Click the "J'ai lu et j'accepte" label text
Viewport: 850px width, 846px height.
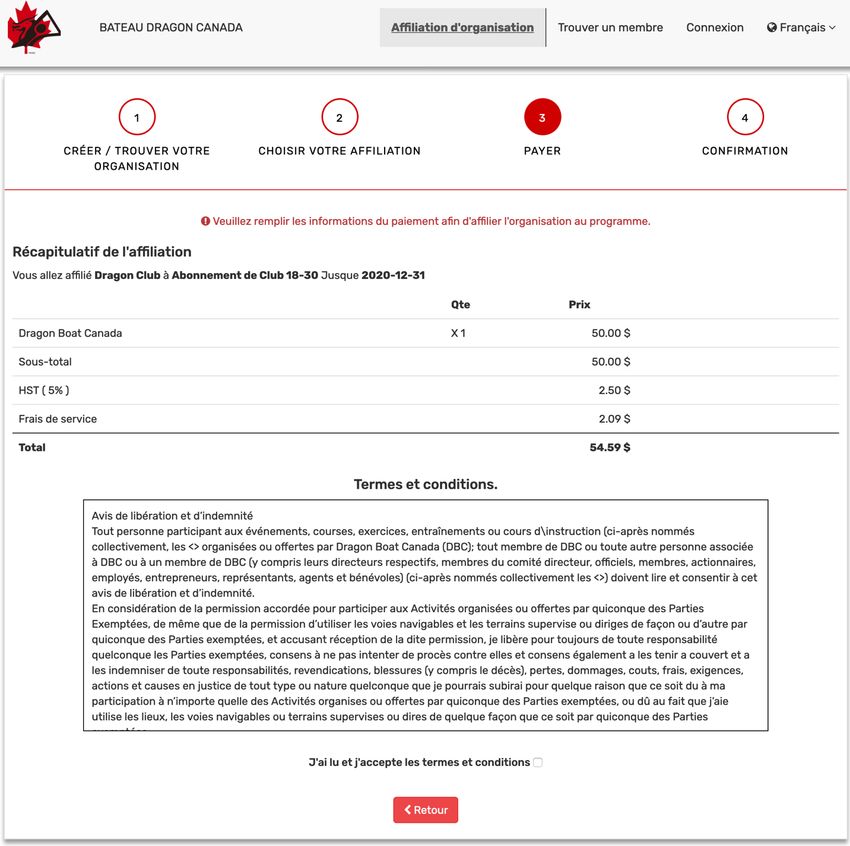pyautogui.click(x=418, y=762)
